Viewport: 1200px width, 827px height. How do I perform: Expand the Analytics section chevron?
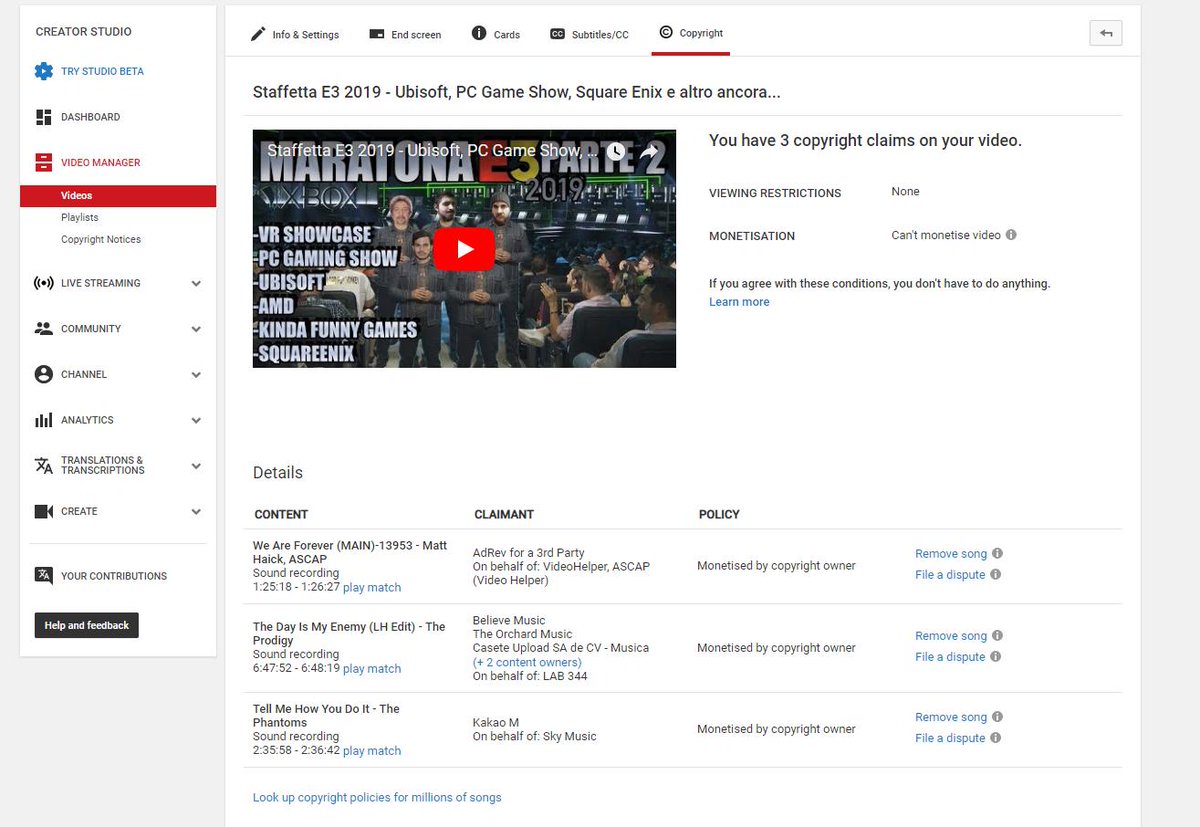(x=196, y=421)
